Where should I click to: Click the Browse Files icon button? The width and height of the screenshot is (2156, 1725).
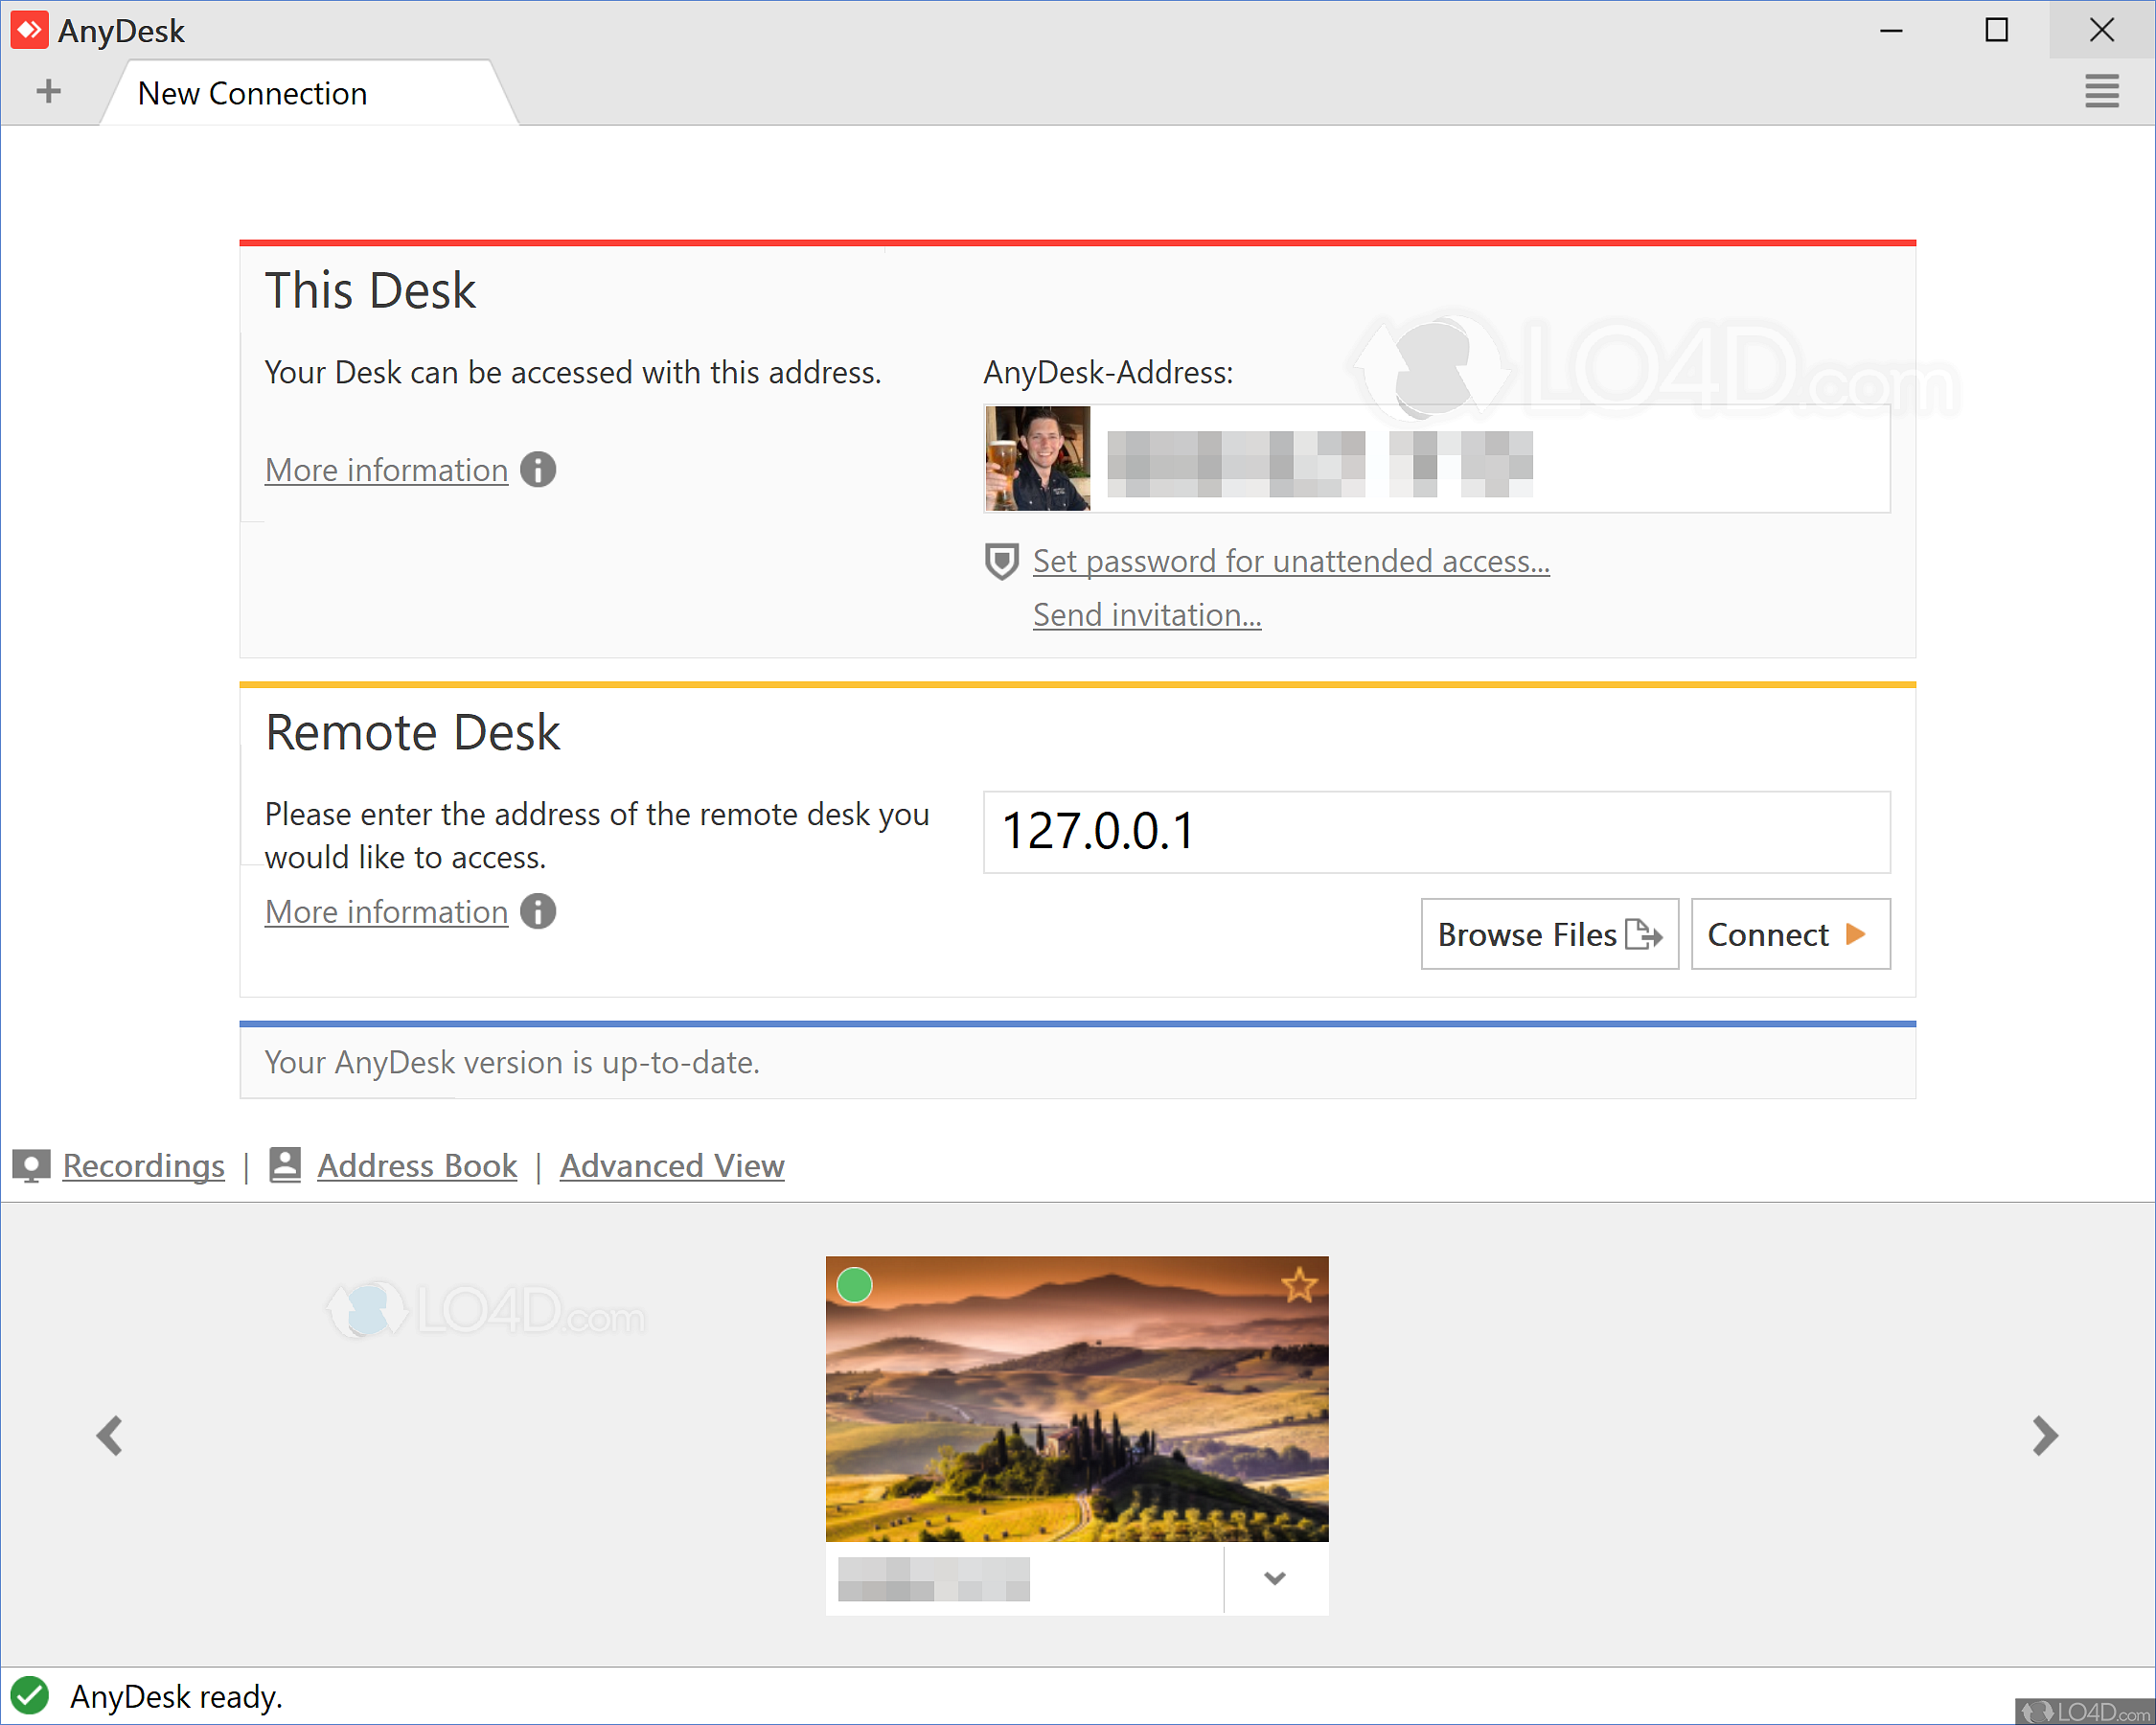tap(1544, 934)
